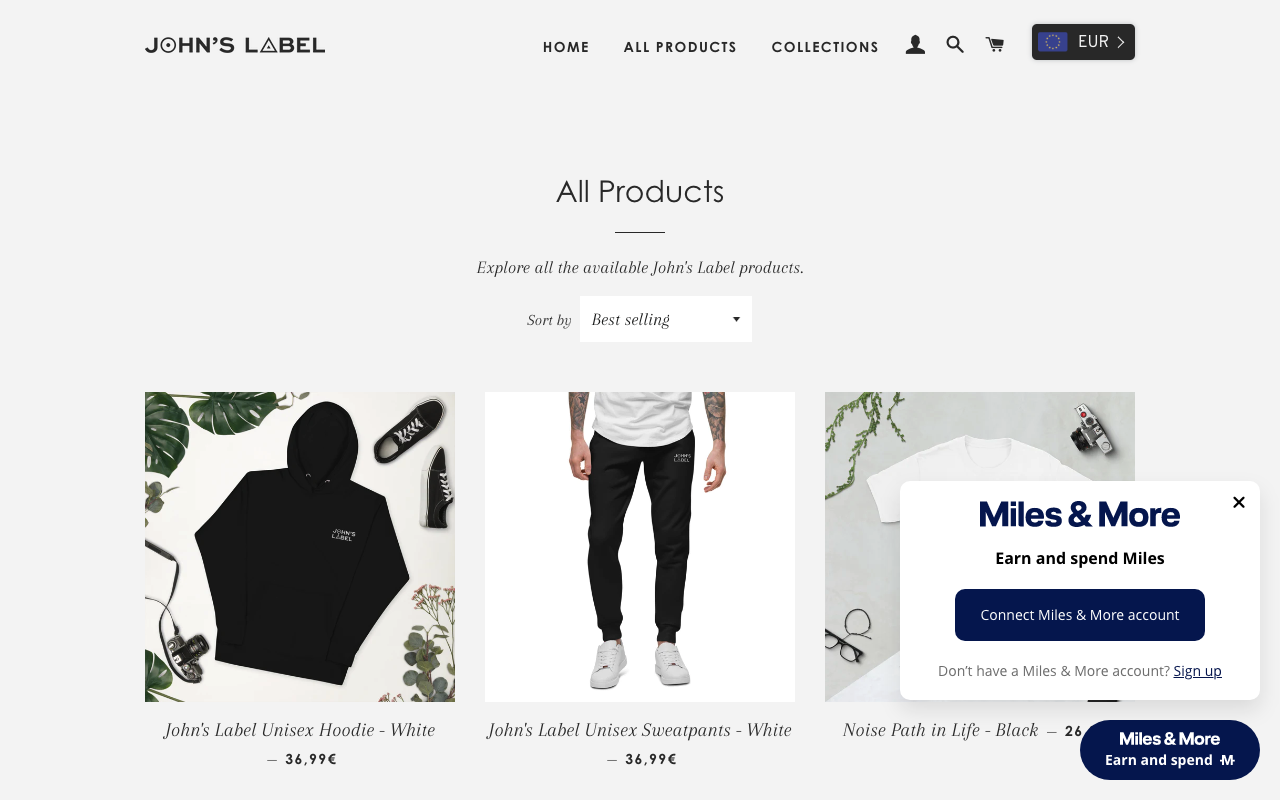Click the Miles & More popup logo
The image size is (1280, 800).
pos(1080,515)
